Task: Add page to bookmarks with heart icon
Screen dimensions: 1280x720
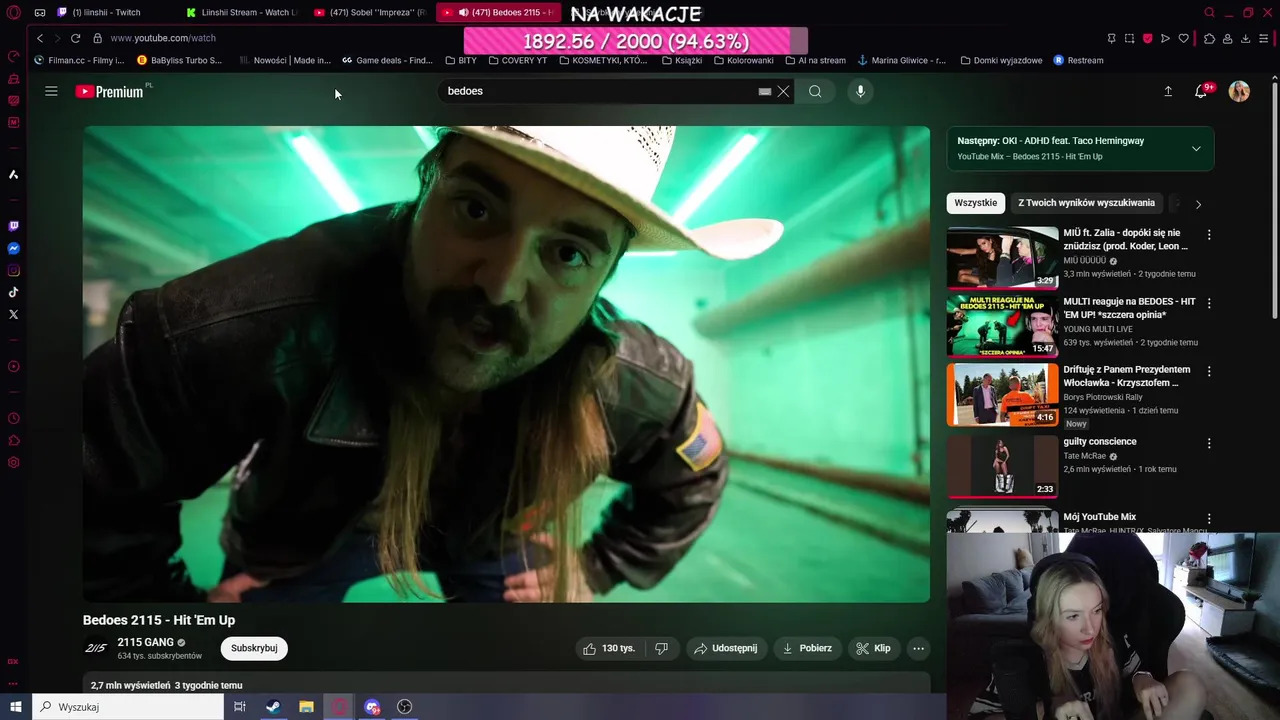Action: point(1183,38)
